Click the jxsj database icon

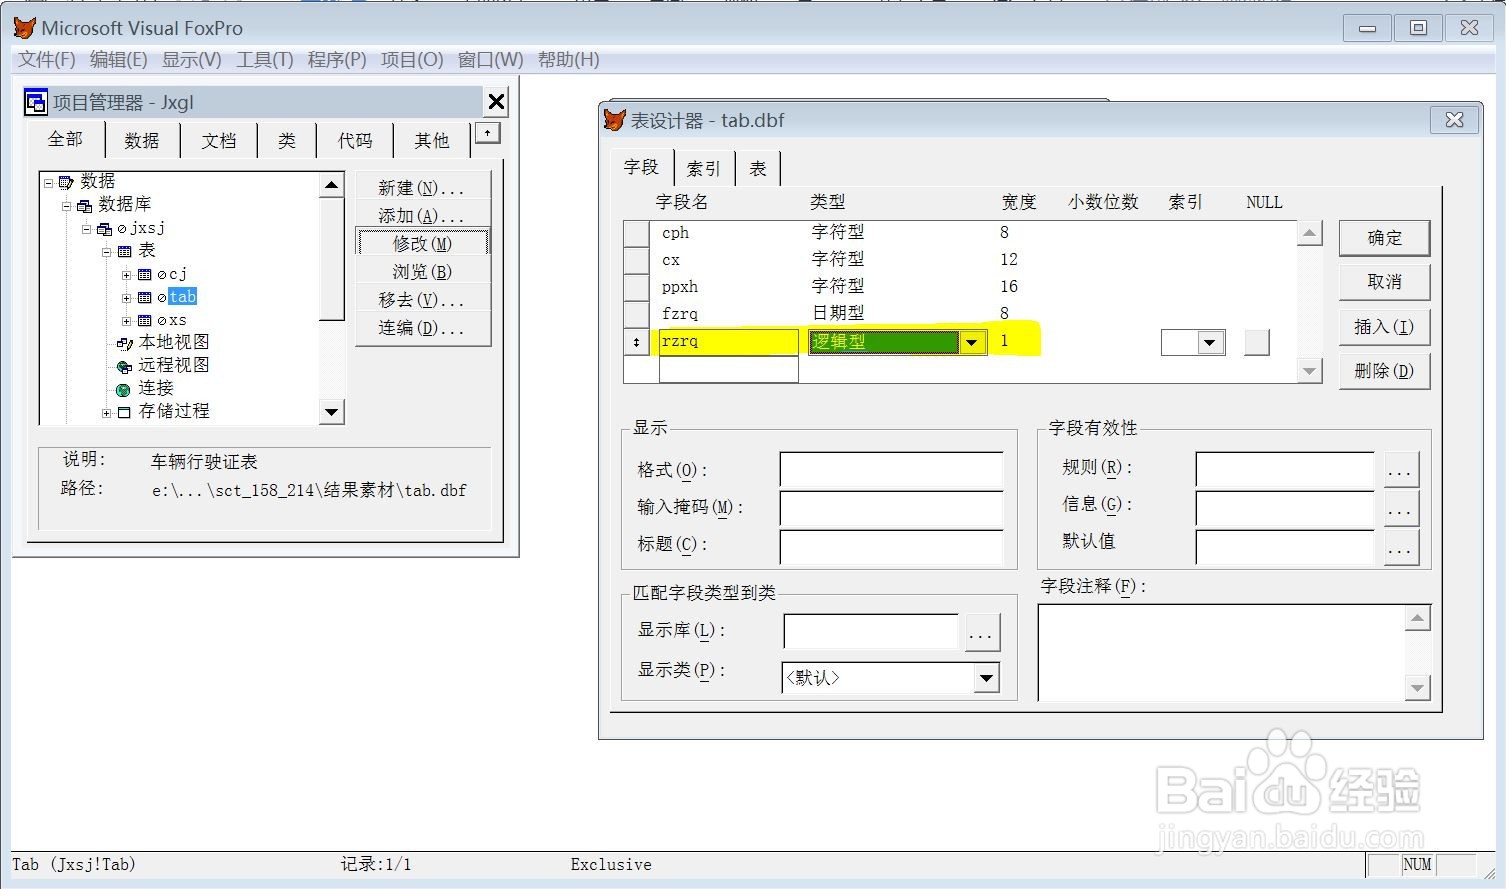pos(104,229)
